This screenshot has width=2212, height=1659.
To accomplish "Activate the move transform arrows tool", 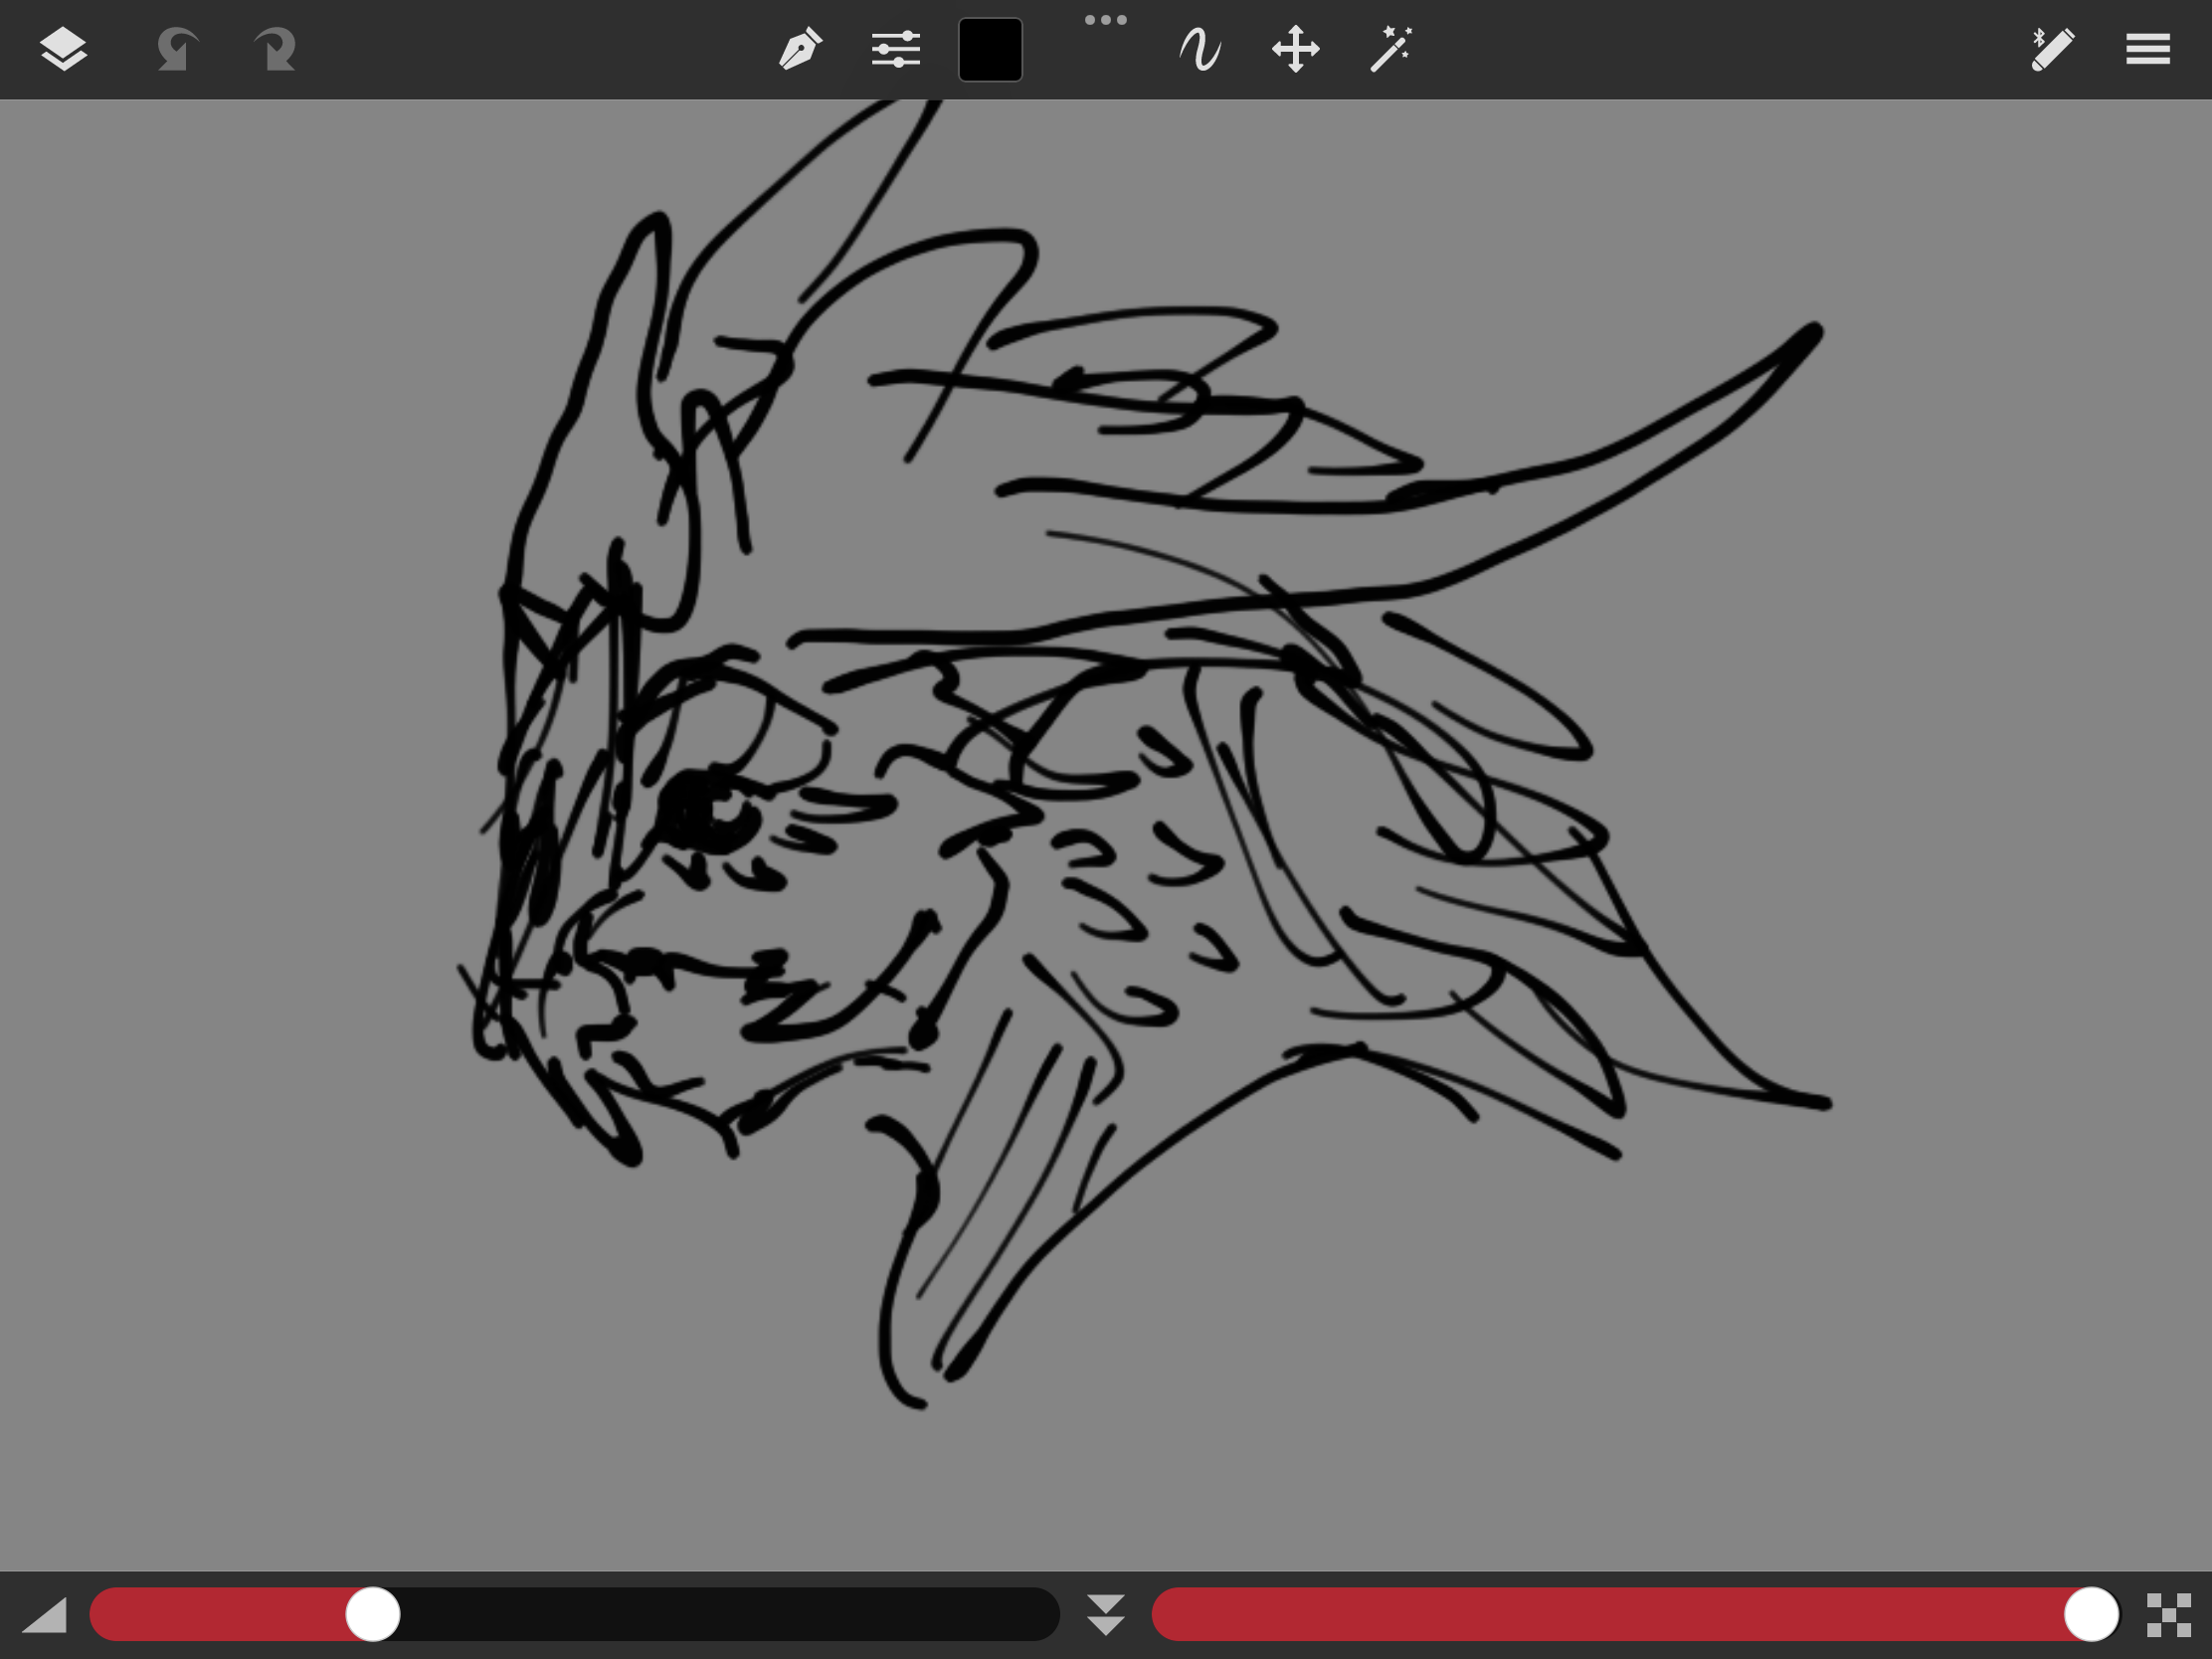I will click(x=1295, y=49).
